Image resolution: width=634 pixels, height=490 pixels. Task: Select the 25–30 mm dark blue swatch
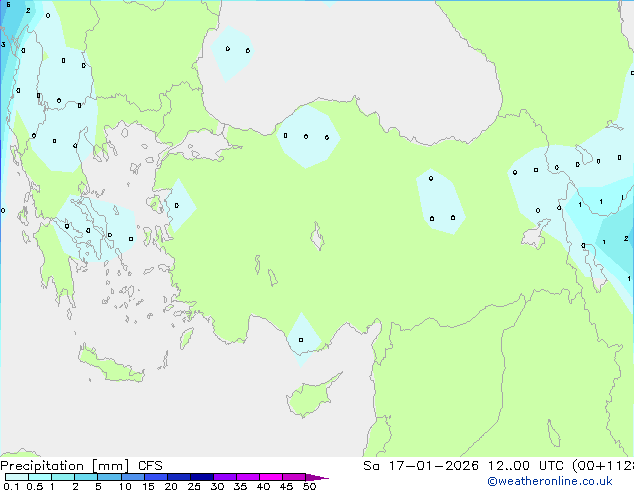click(x=202, y=477)
